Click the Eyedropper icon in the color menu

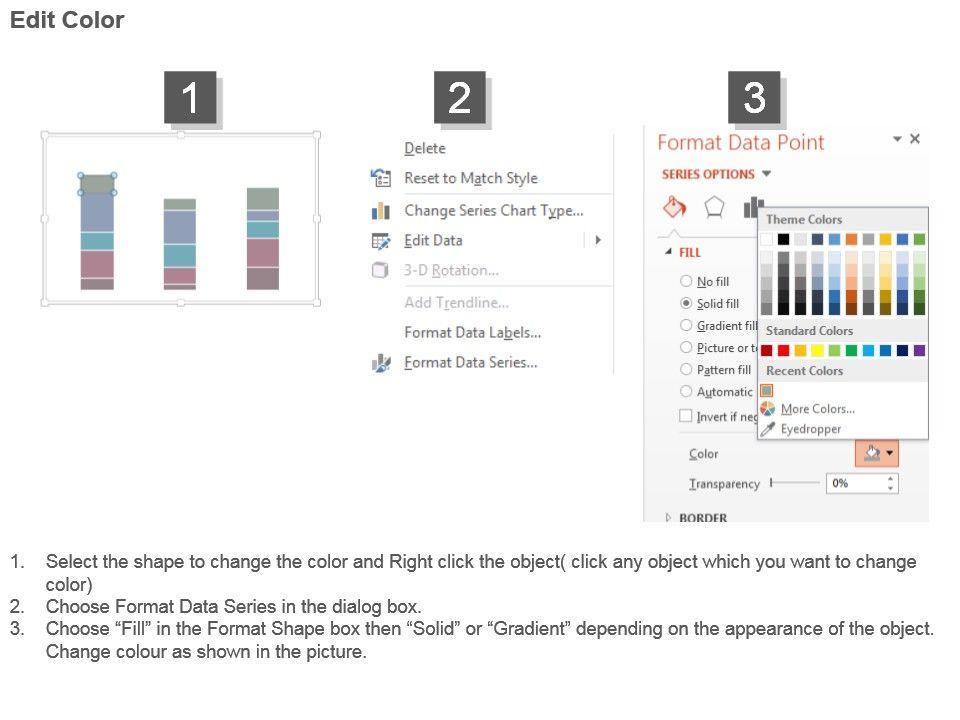[x=768, y=429]
